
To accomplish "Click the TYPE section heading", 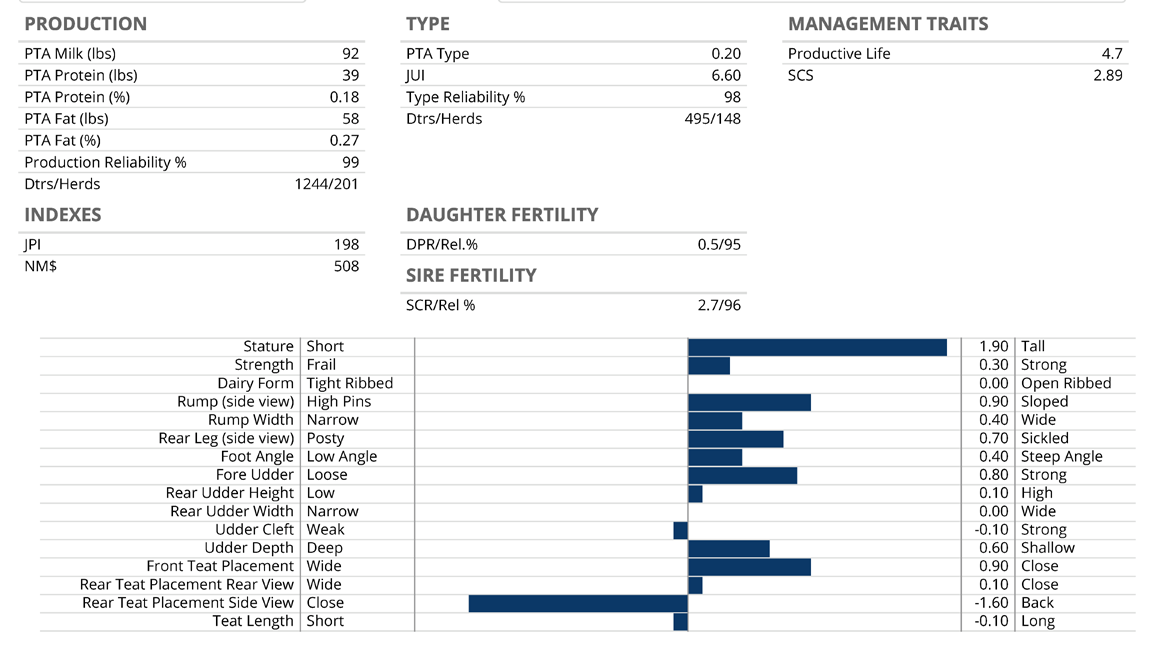I will coord(428,24).
